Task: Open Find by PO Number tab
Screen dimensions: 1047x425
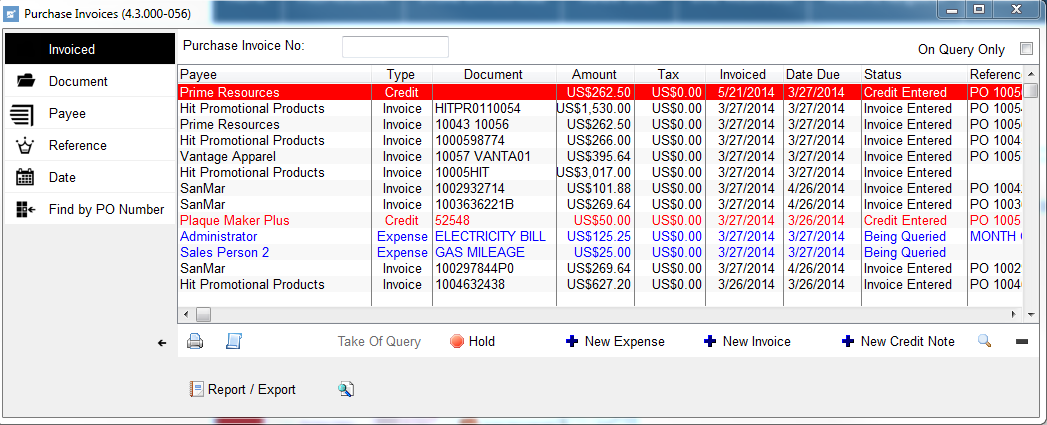Action: [x=89, y=209]
